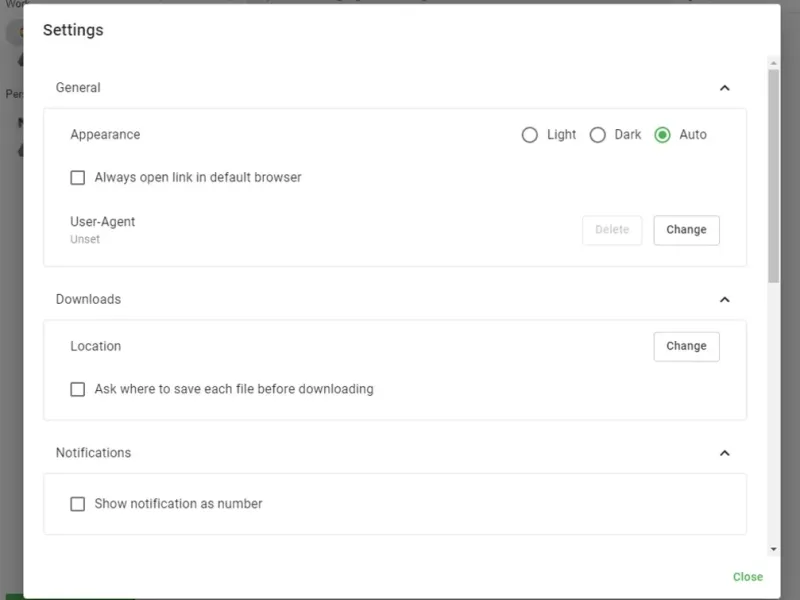Choose the Auto appearance radio option

pos(662,135)
